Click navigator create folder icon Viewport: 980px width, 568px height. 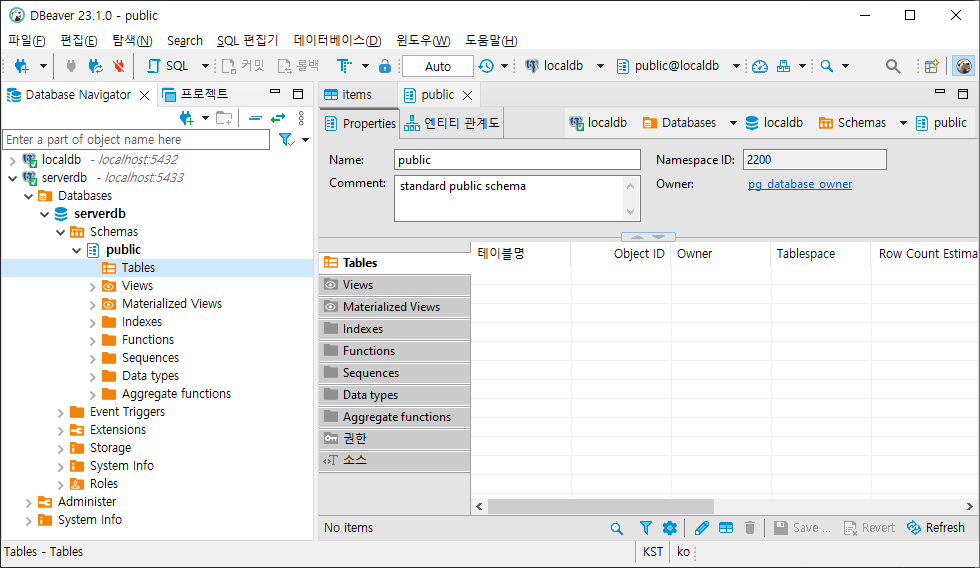click(224, 117)
